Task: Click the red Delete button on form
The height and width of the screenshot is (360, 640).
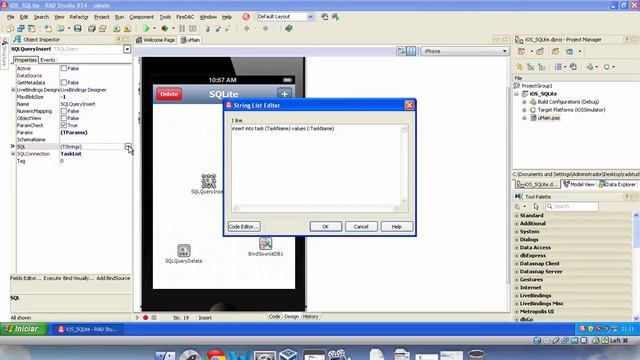Action: click(x=169, y=94)
